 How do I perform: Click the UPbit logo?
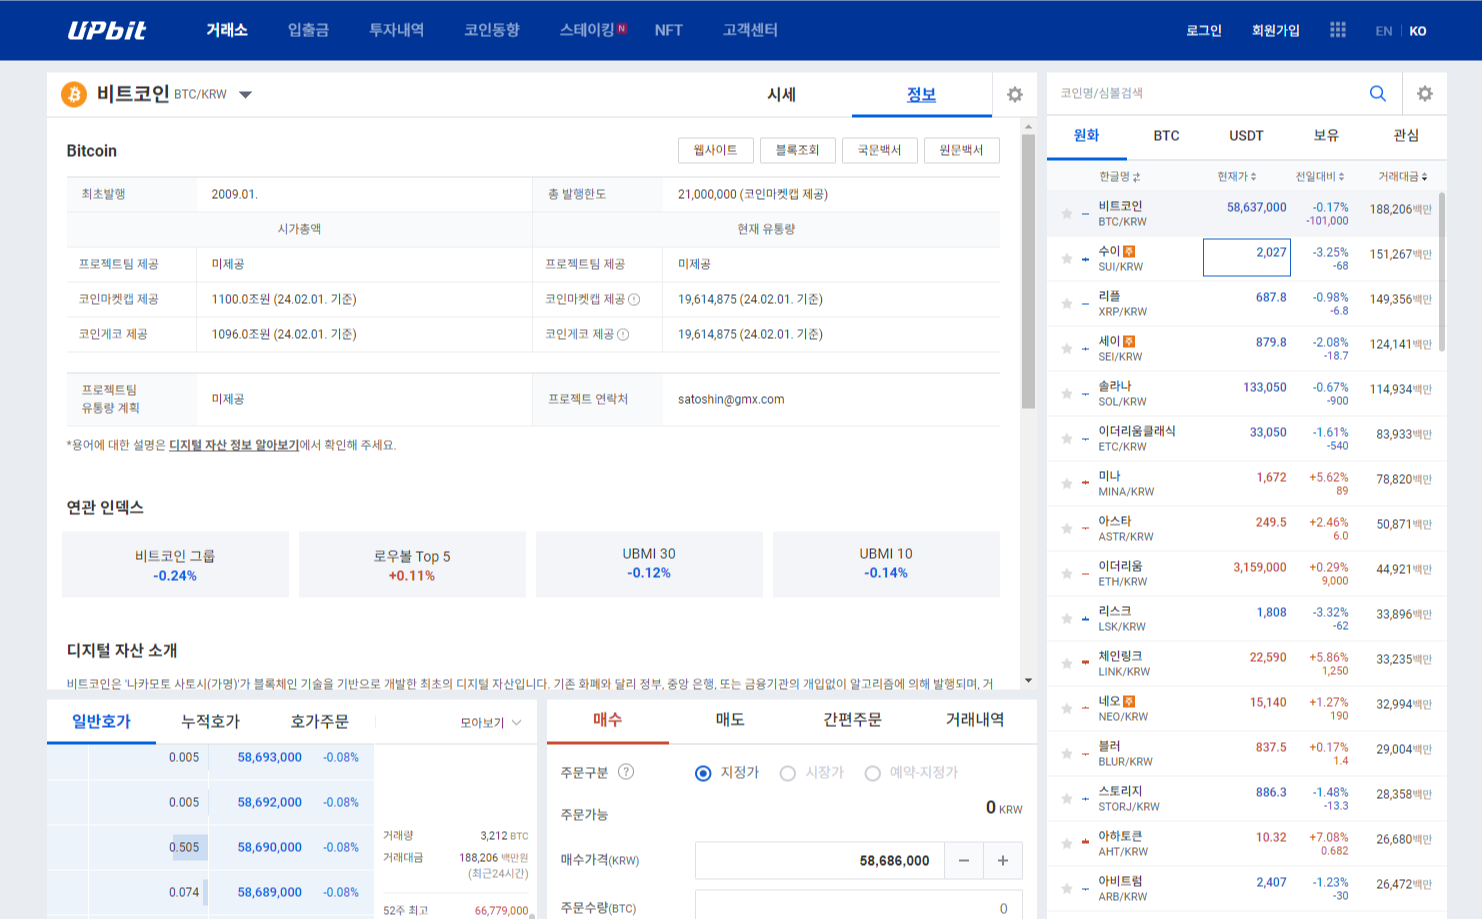click(x=107, y=30)
